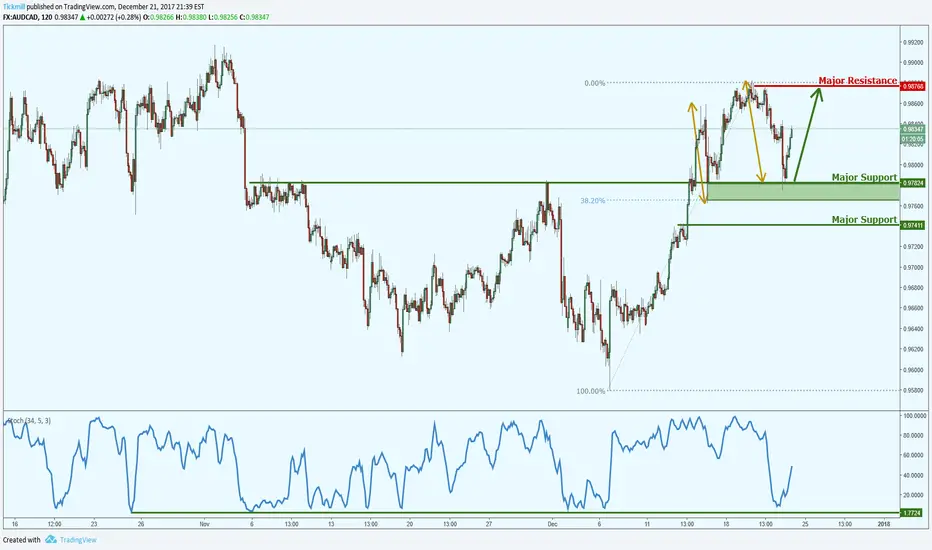Click the 38.20% Fibonacci level label
This screenshot has width=932, height=550.
(593, 201)
